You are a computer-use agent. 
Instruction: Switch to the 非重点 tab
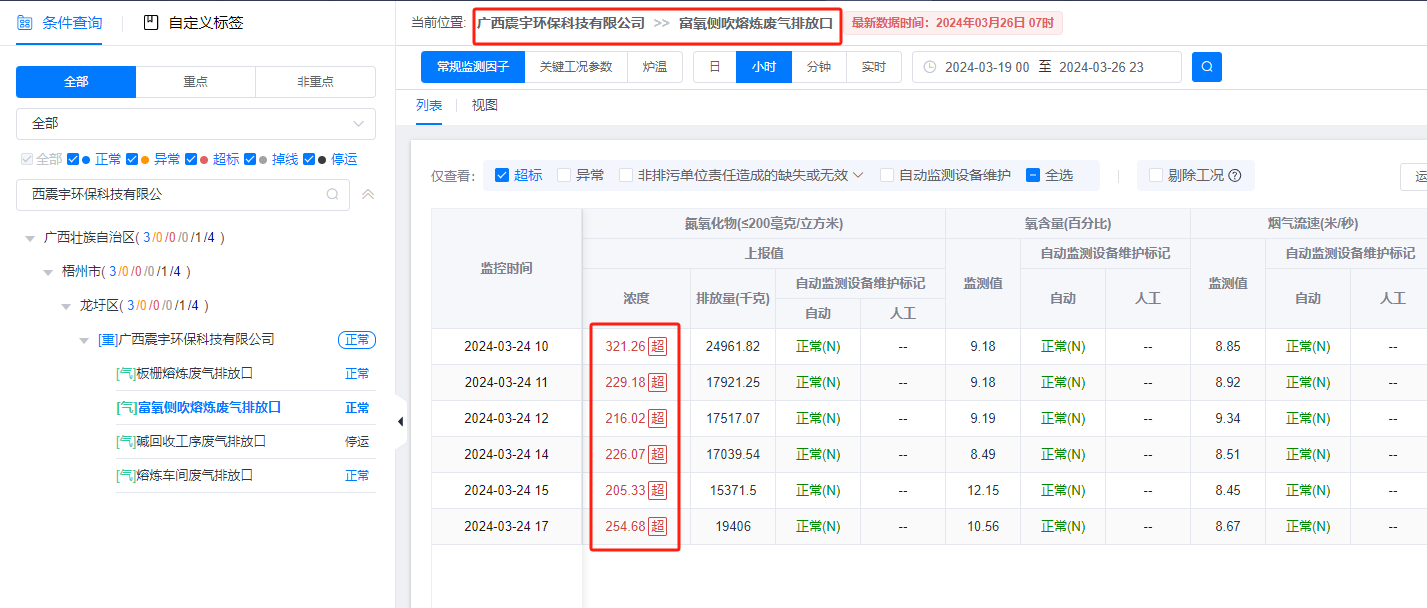(x=315, y=82)
